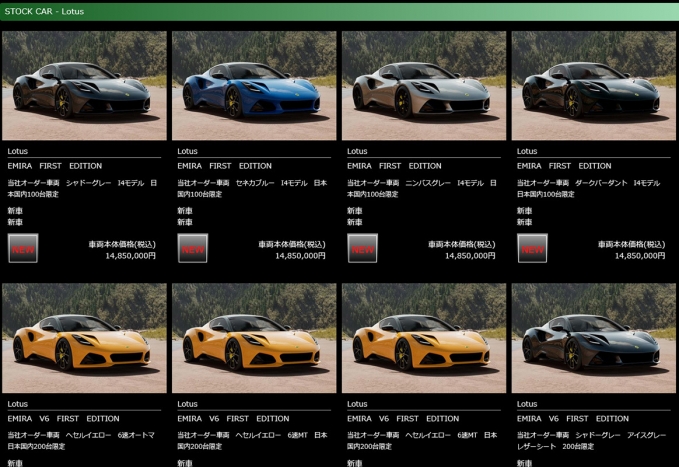679x467 pixels.
Task: Select EMIRA V6 FIRST EDITION title on 6速オートマ card
Action: coord(63,418)
